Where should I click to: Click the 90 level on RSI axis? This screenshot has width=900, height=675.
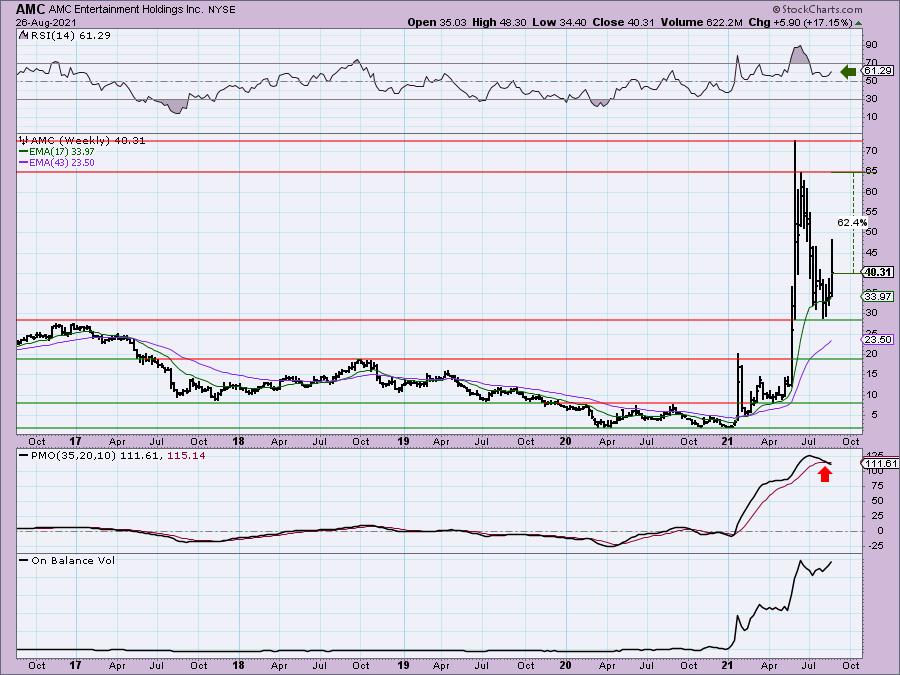click(x=871, y=45)
